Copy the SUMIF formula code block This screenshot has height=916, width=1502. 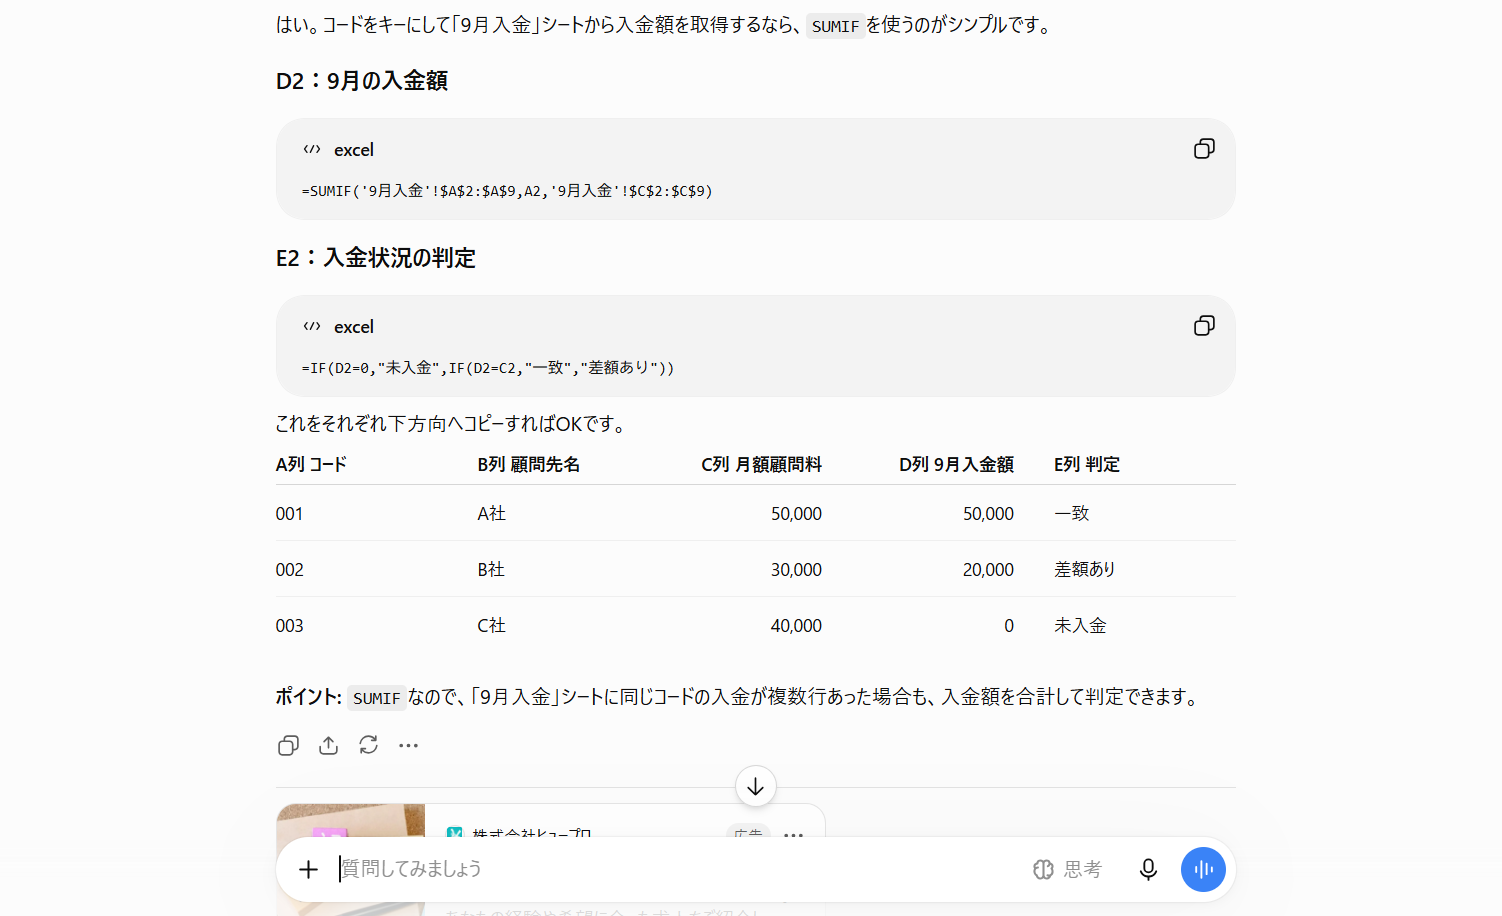(x=1204, y=149)
